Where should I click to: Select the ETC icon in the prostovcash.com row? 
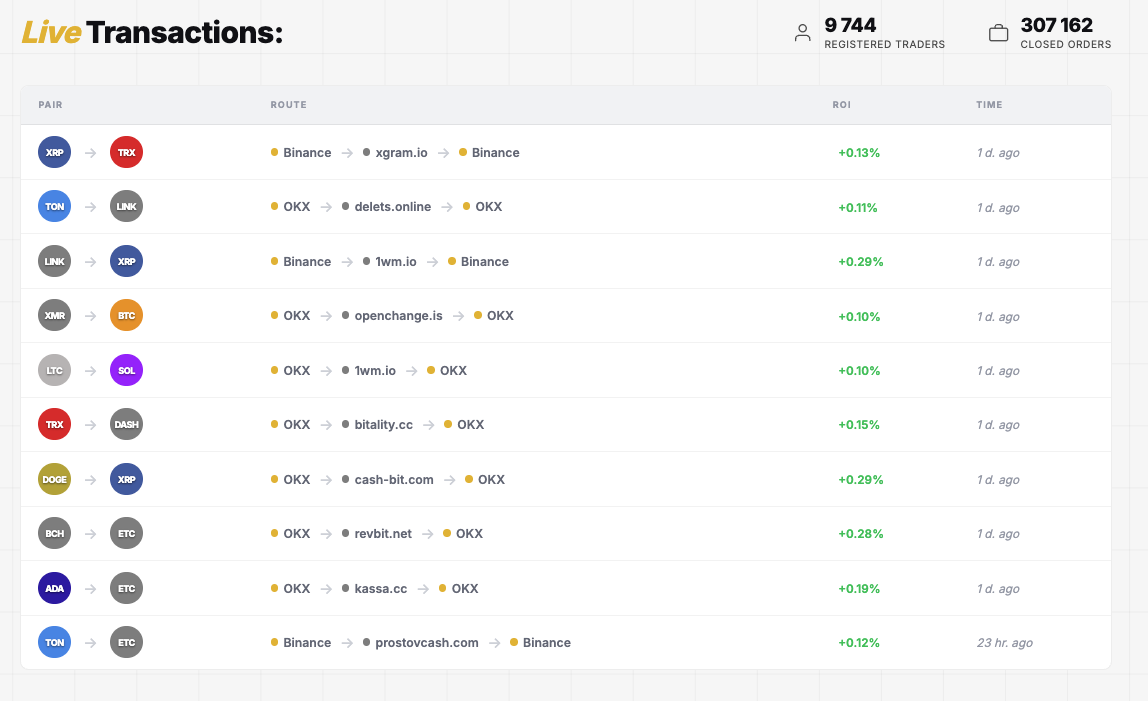tap(126, 642)
